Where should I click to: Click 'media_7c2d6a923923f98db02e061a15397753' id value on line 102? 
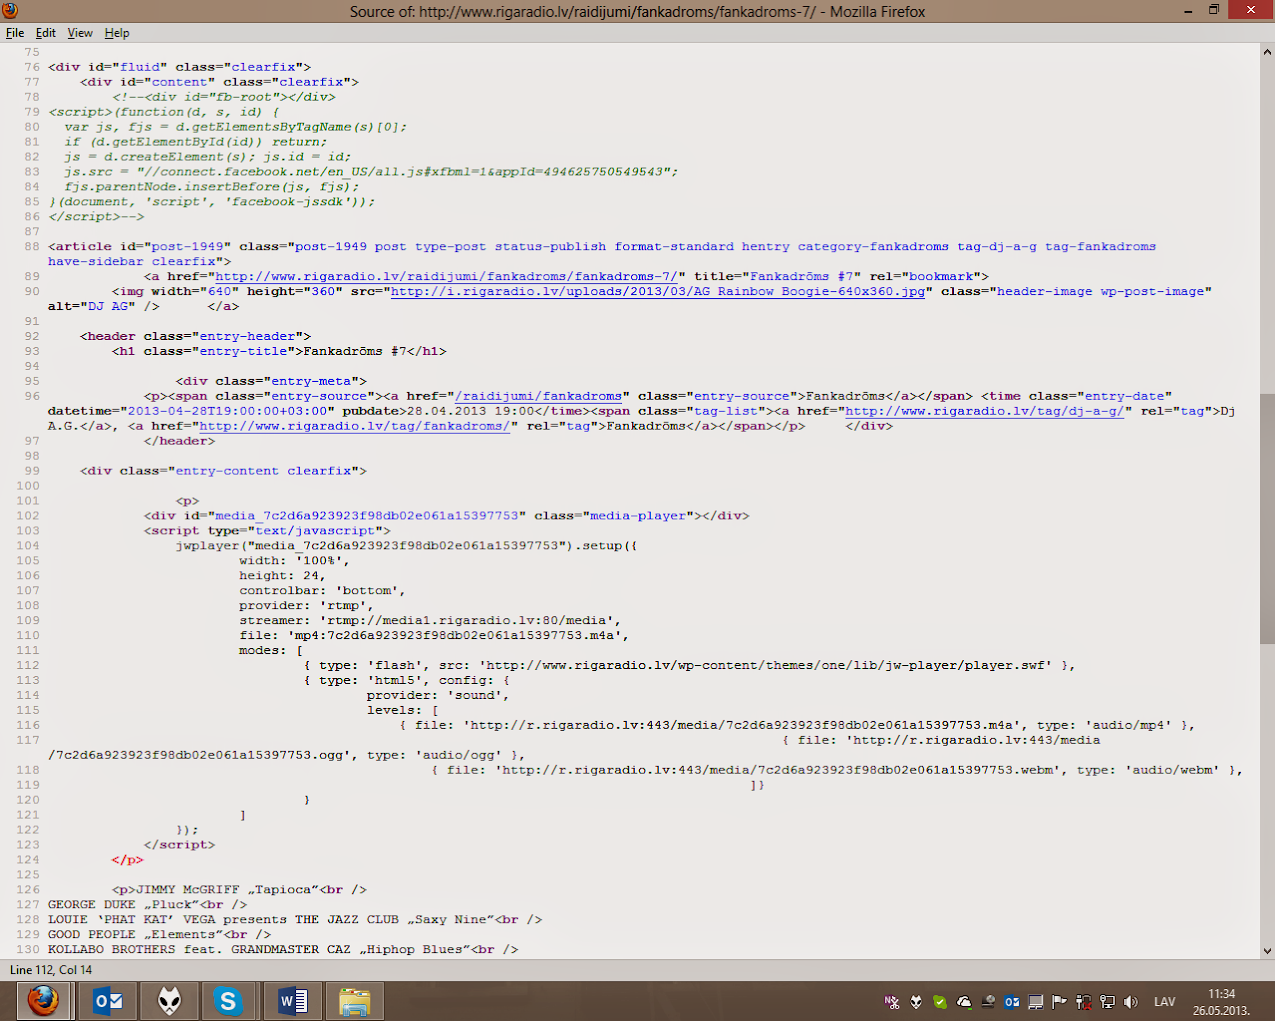pyautogui.click(x=367, y=516)
